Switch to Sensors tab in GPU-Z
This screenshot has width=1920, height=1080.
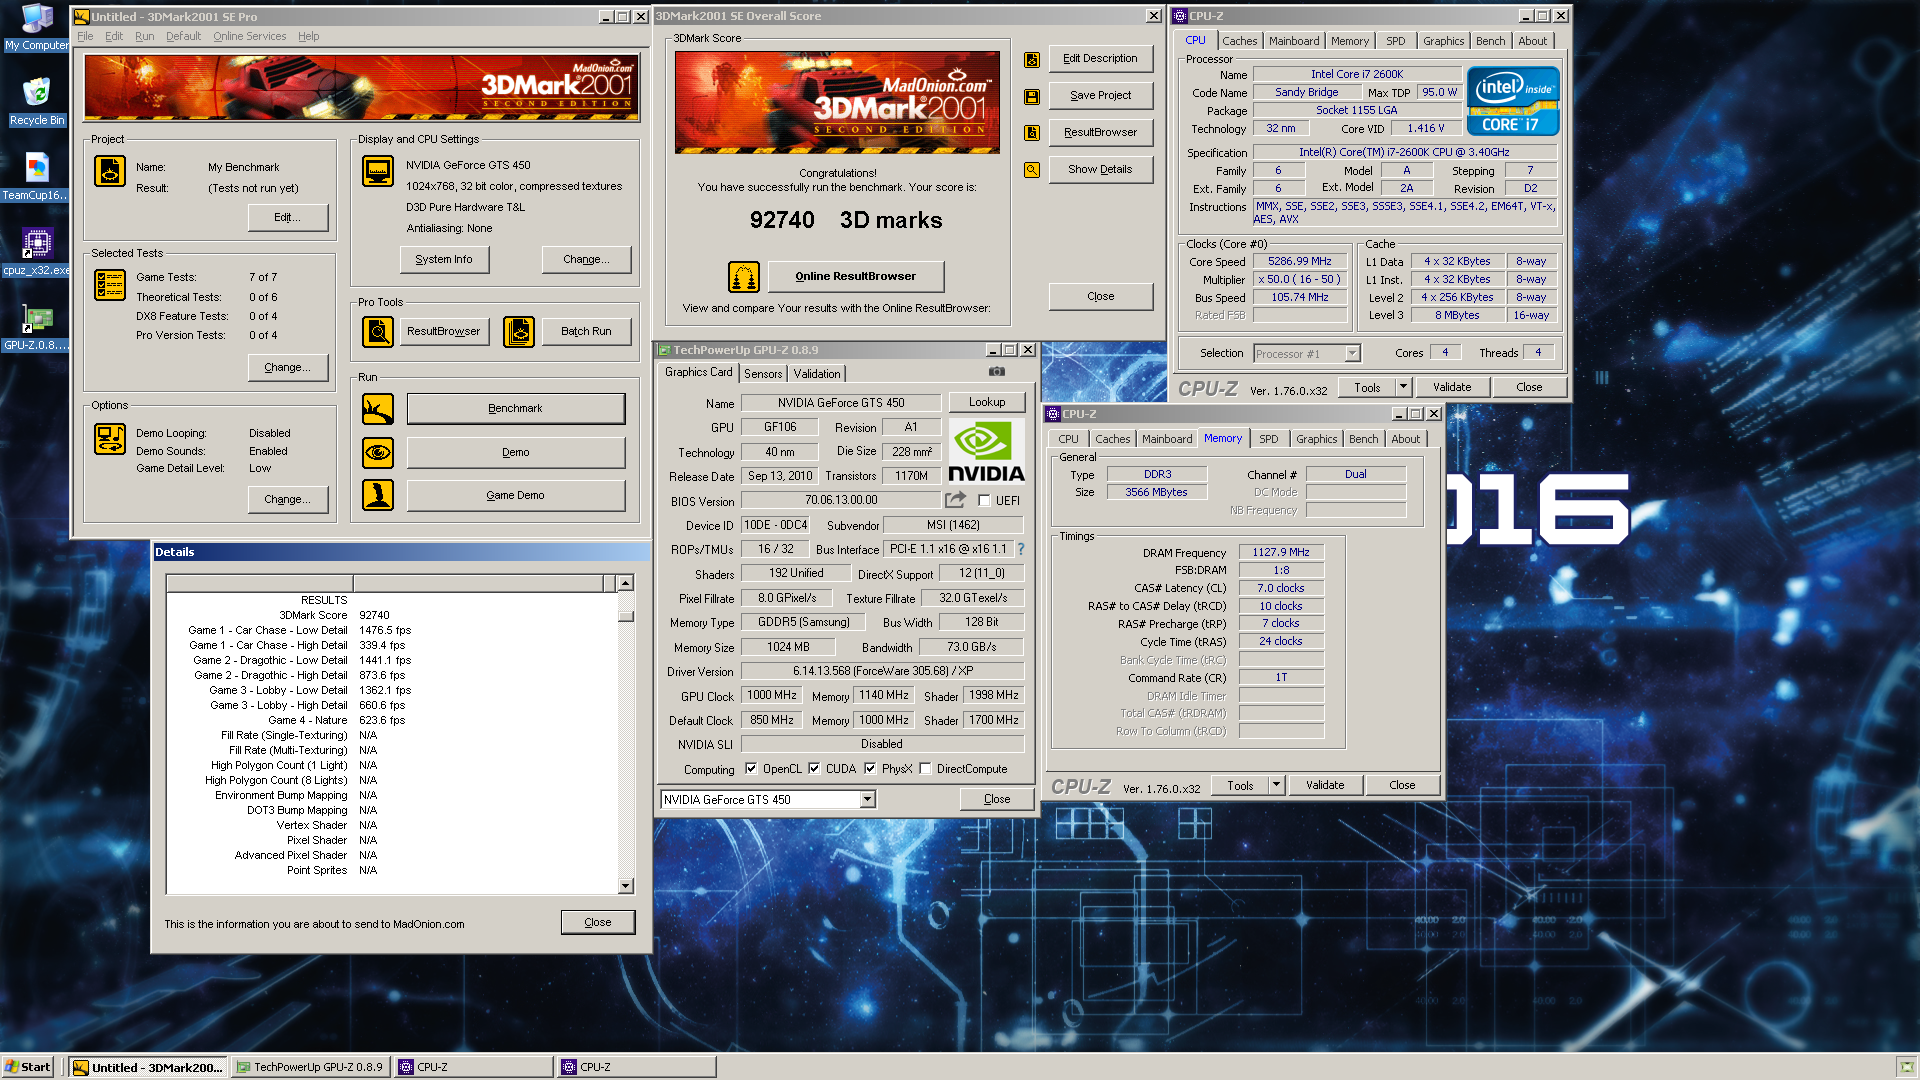(763, 373)
